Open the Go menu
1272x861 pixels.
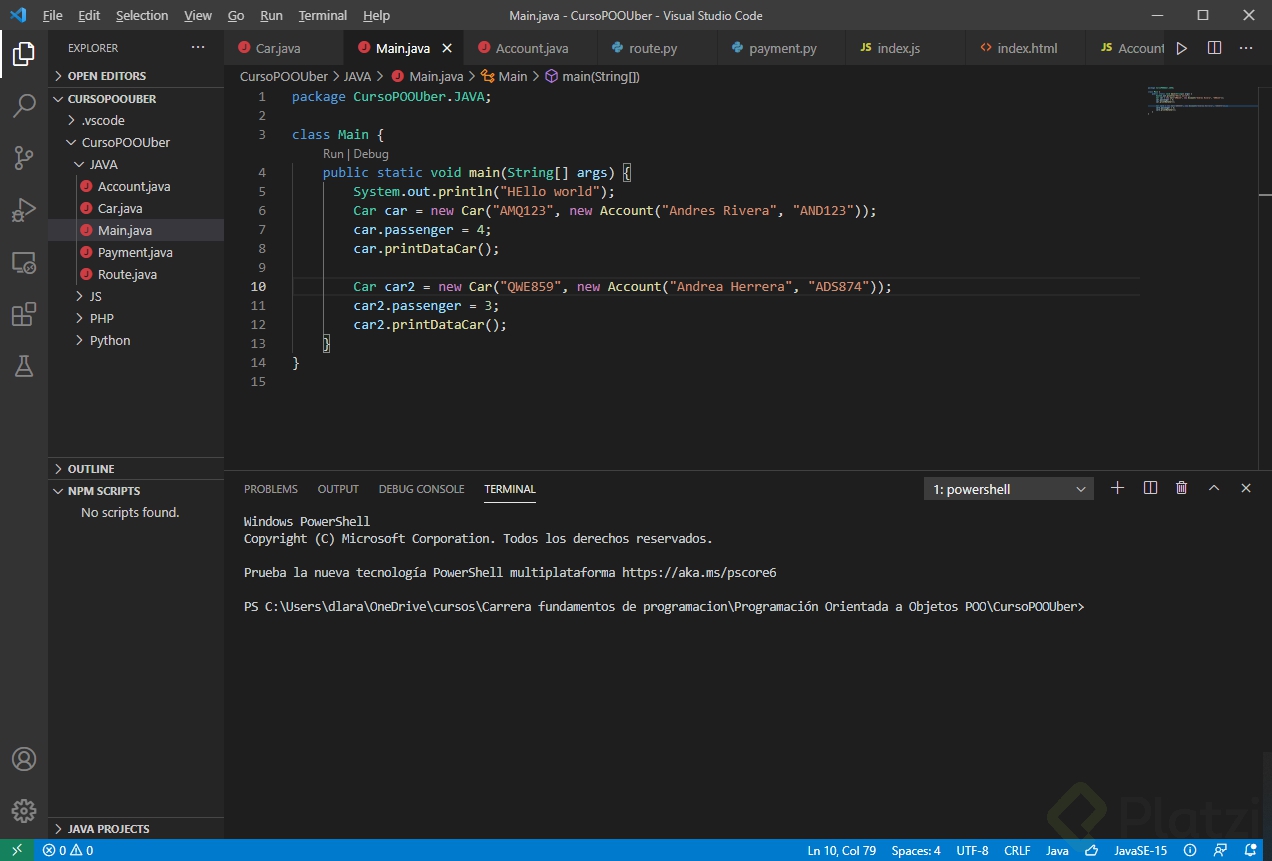[236, 15]
